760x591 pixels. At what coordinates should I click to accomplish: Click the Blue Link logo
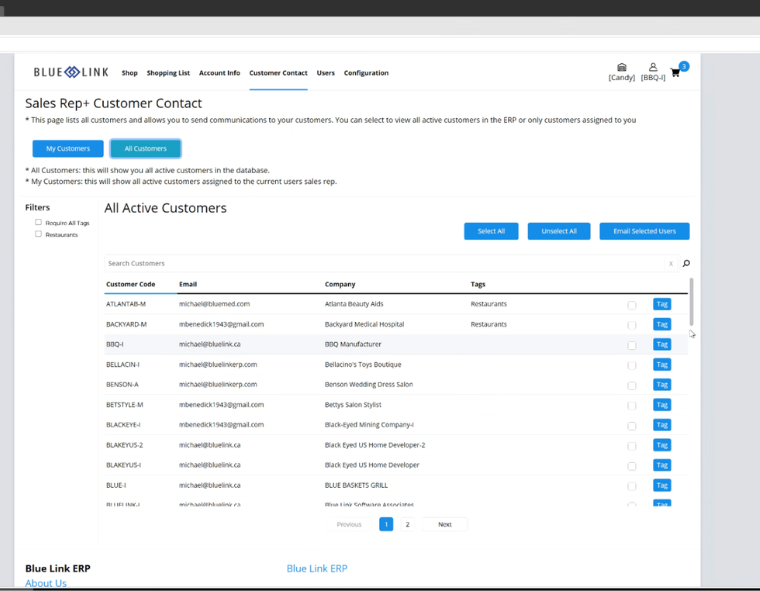click(71, 72)
